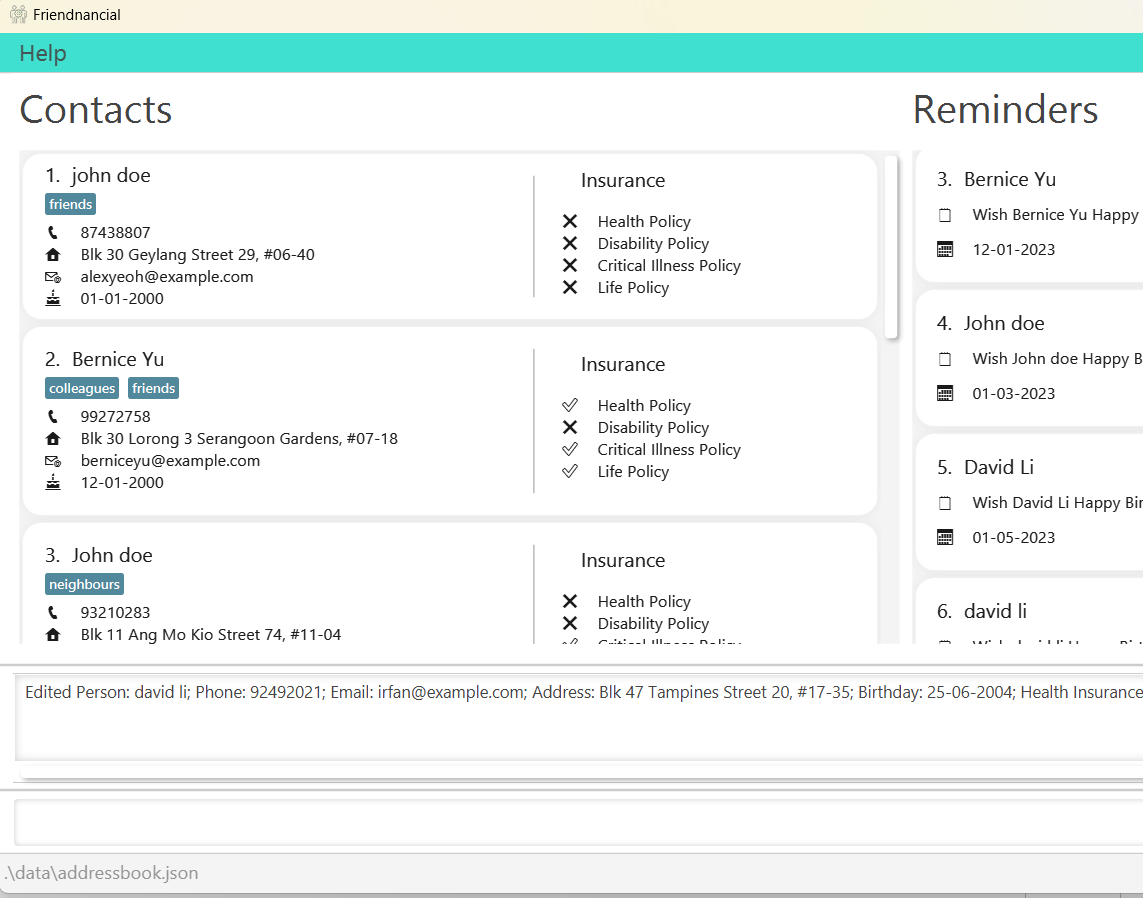Screen dimensions: 1143x898
Task: Click cross icon for john doe Health Policy
Action: click(x=570, y=221)
